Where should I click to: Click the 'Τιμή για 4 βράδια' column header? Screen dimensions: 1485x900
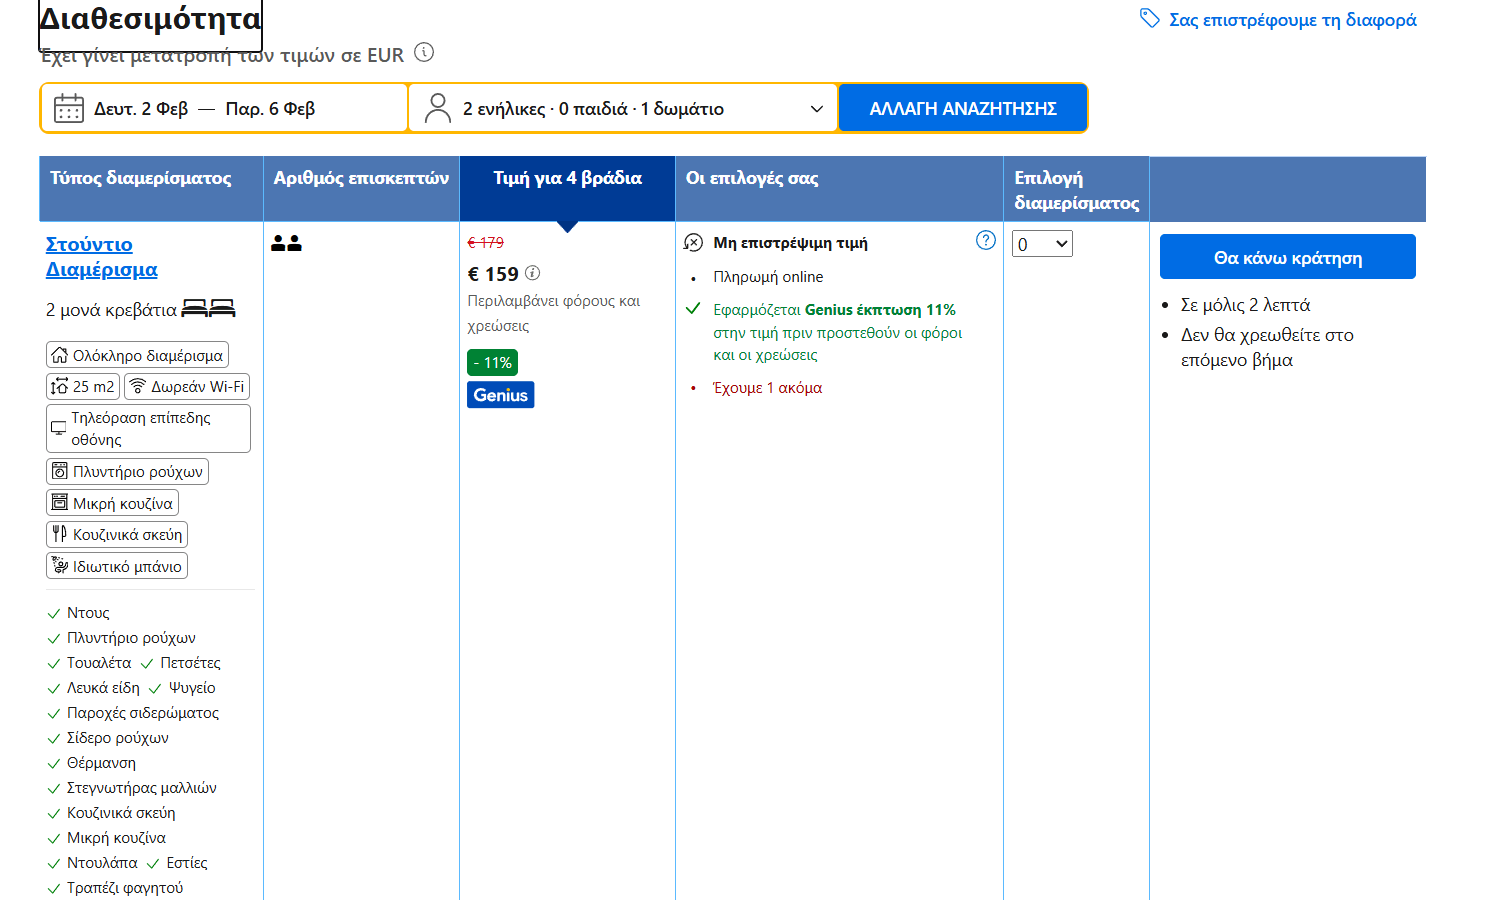[x=567, y=178]
